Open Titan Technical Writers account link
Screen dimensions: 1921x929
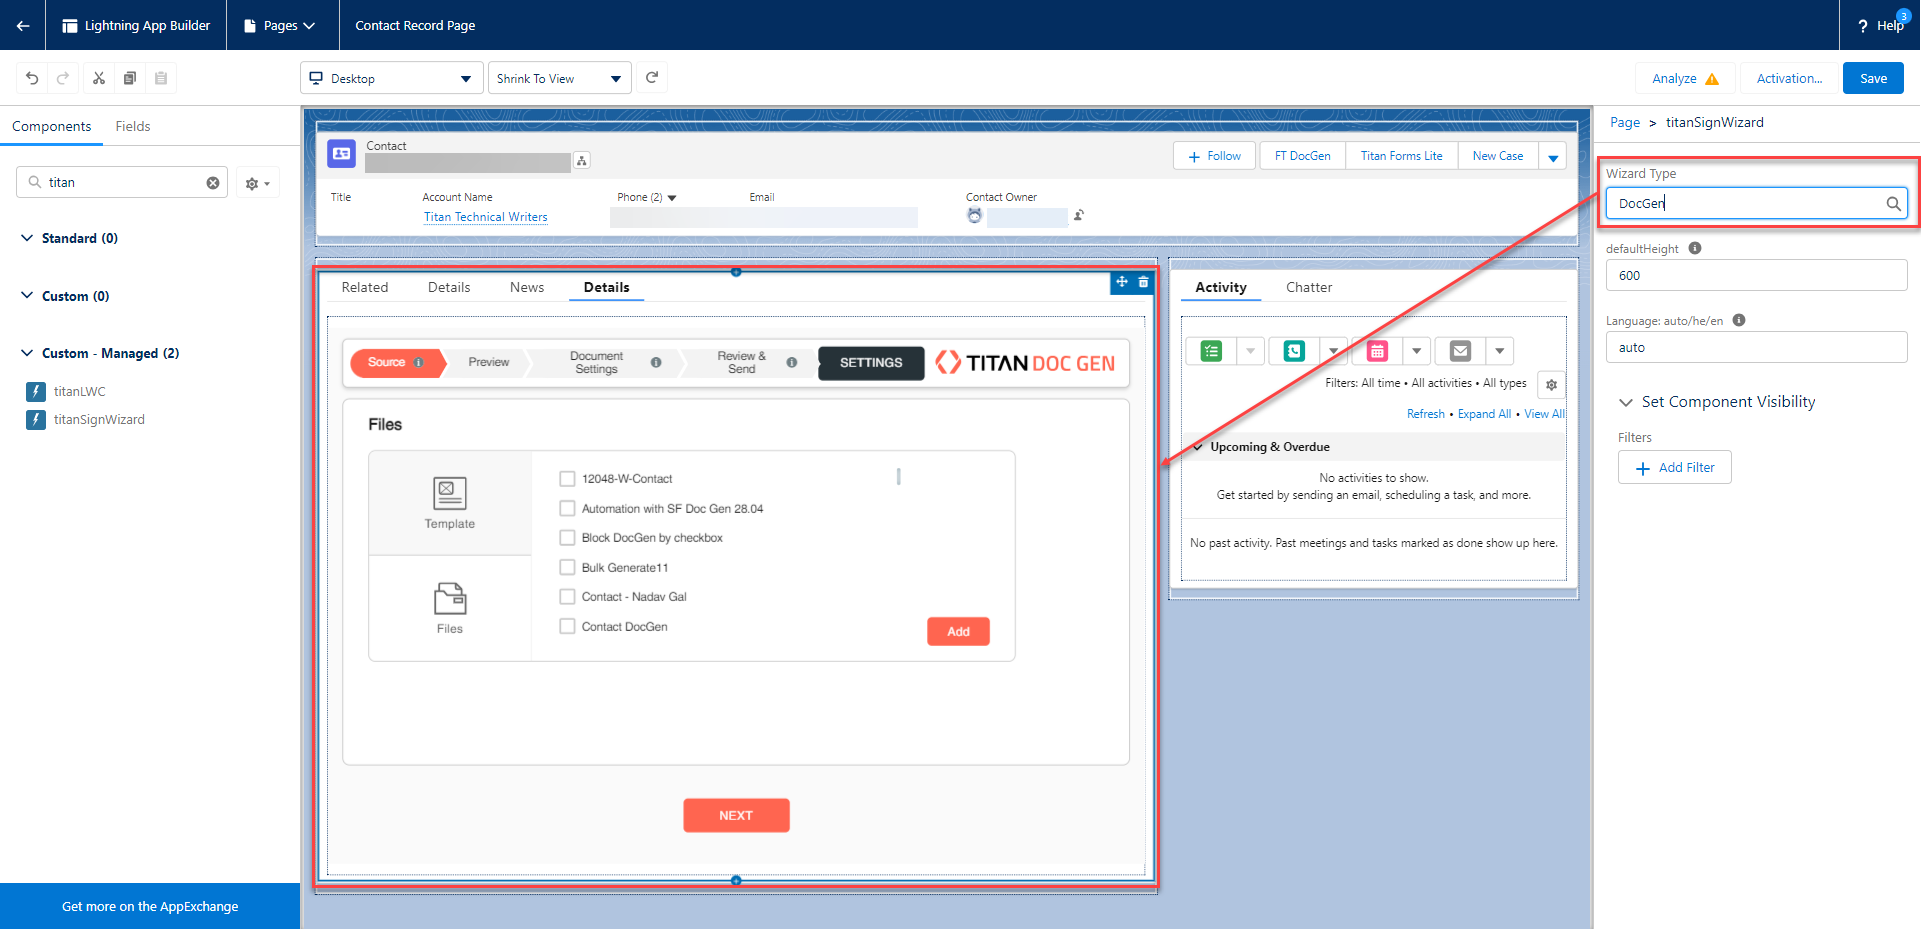tap(485, 217)
